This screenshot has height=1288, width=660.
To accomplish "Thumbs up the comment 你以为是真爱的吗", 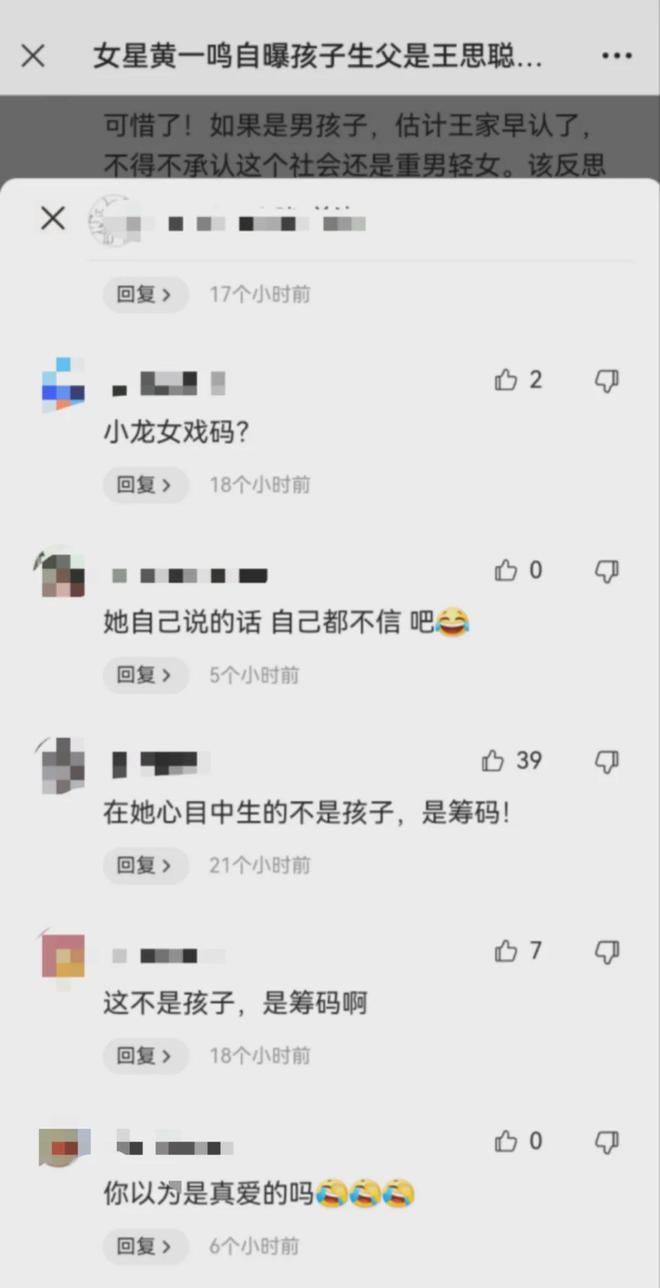I will click(x=507, y=1141).
